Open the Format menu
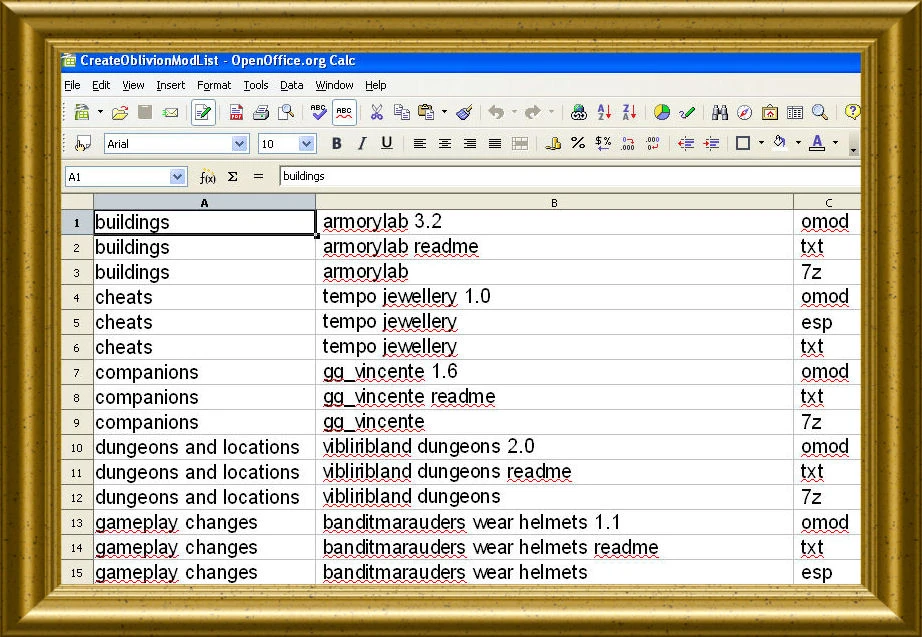Viewport: 922px width, 637px height. (214, 85)
